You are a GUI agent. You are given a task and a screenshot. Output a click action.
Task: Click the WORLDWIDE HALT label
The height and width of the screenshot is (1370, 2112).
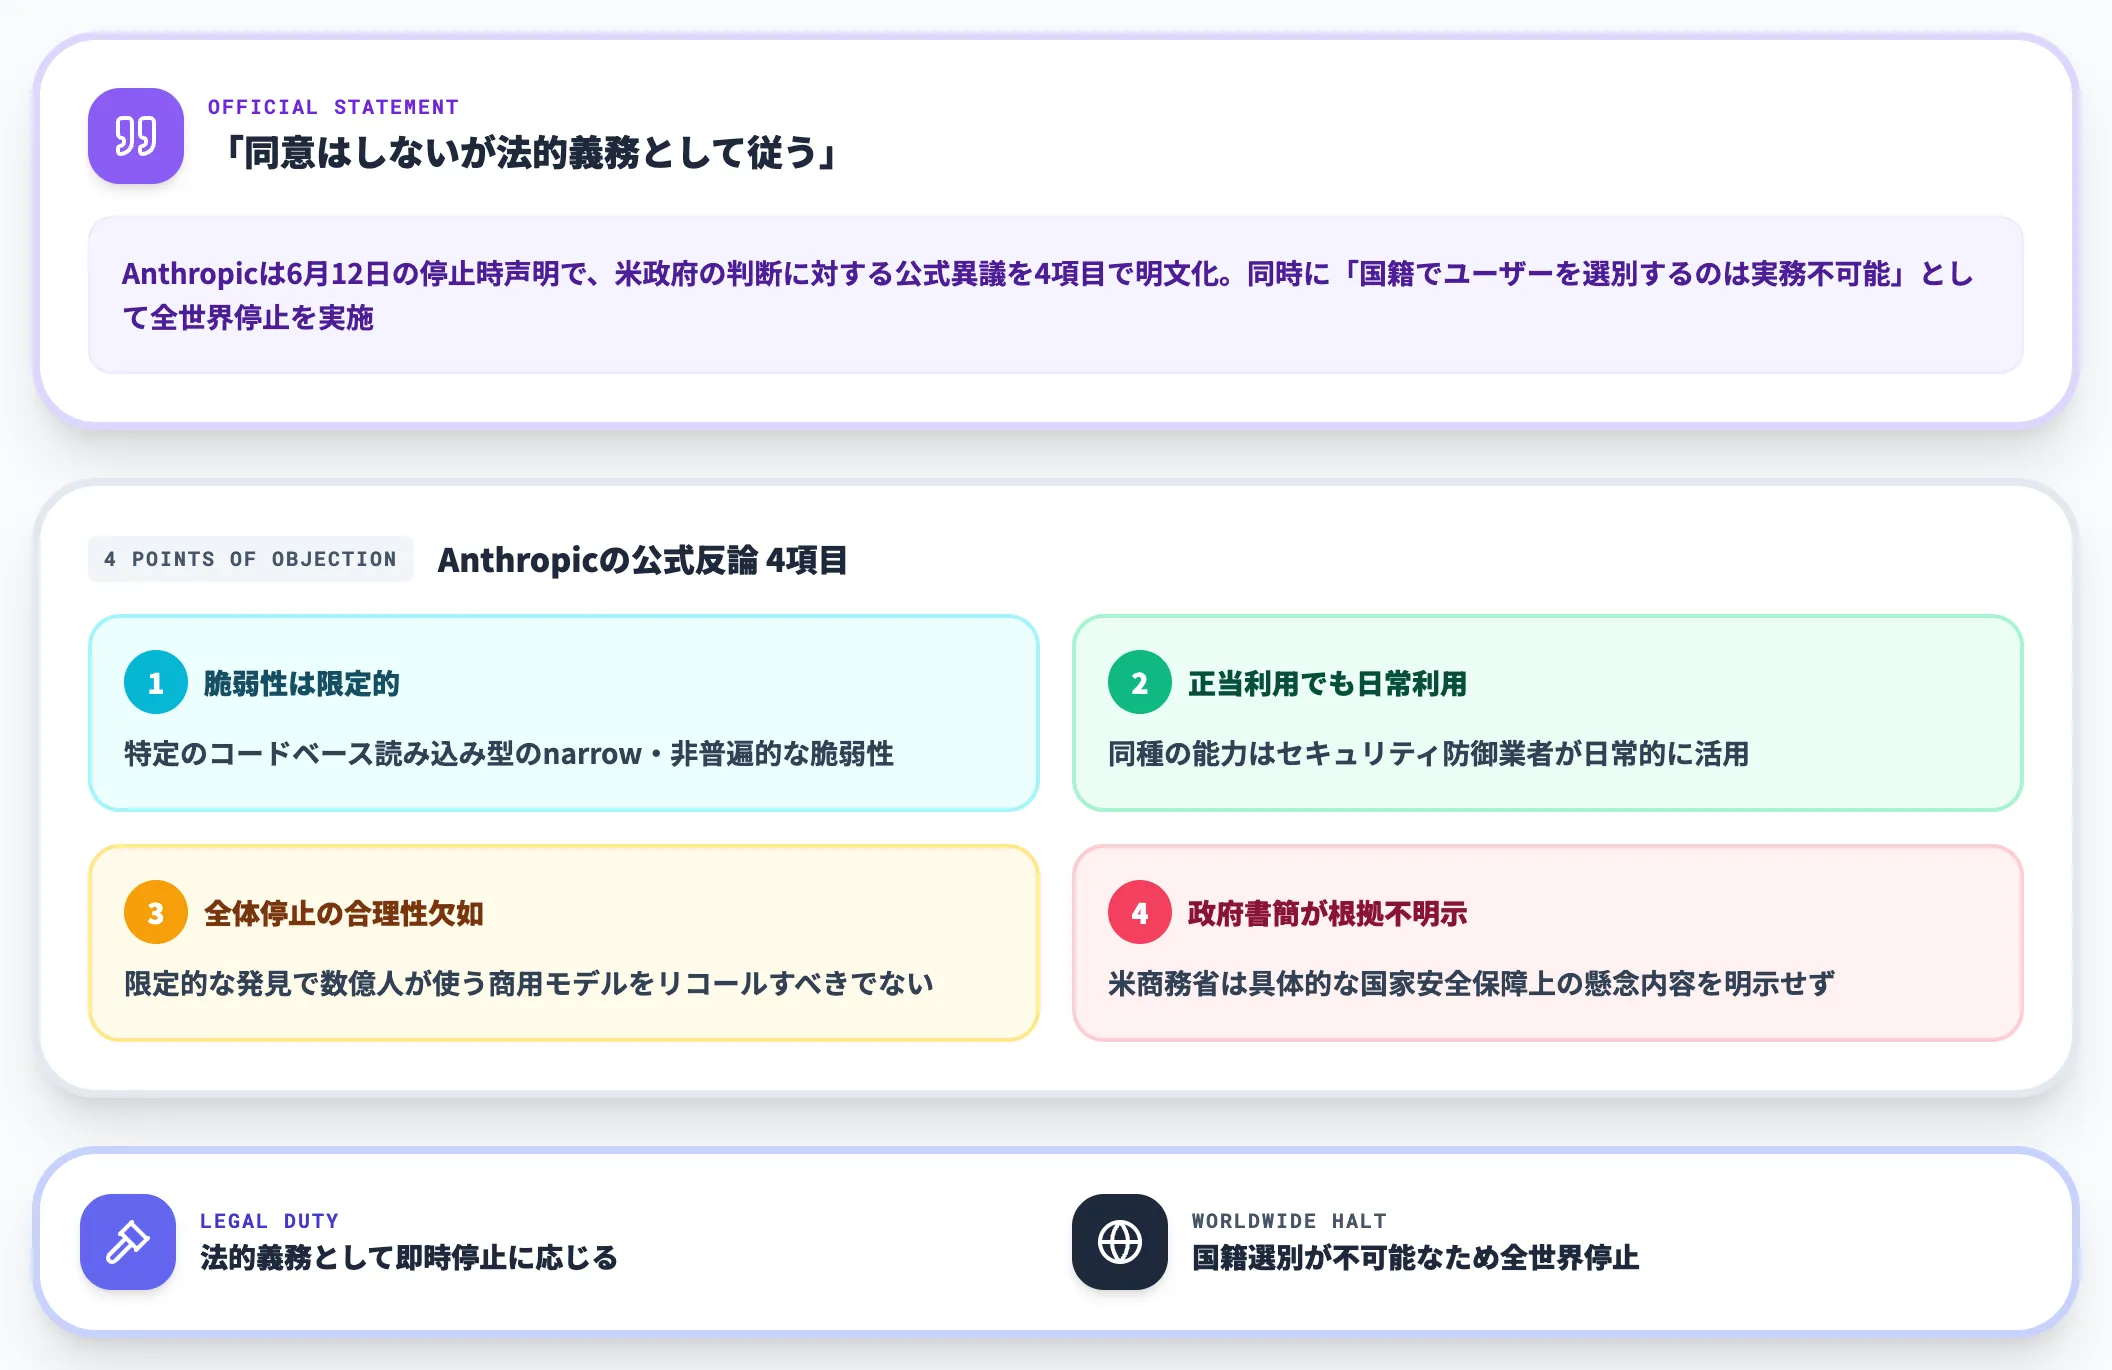point(1290,1221)
